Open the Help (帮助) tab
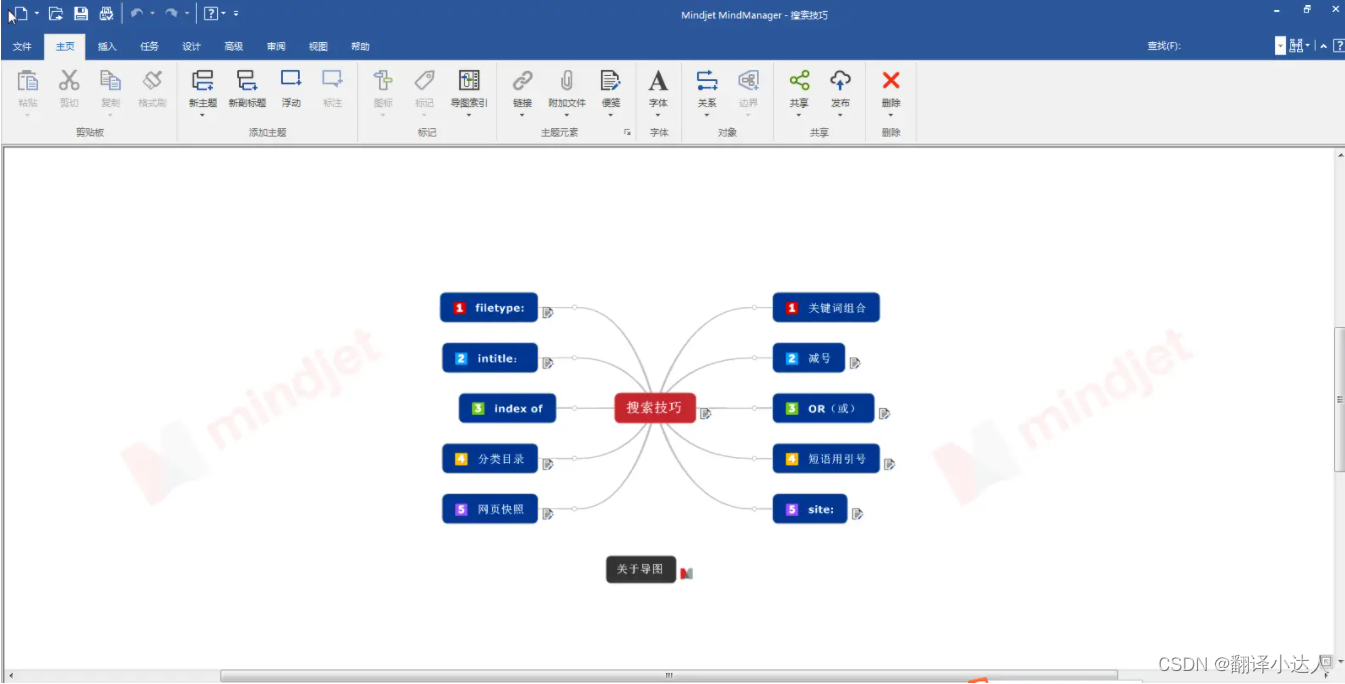 click(x=360, y=47)
